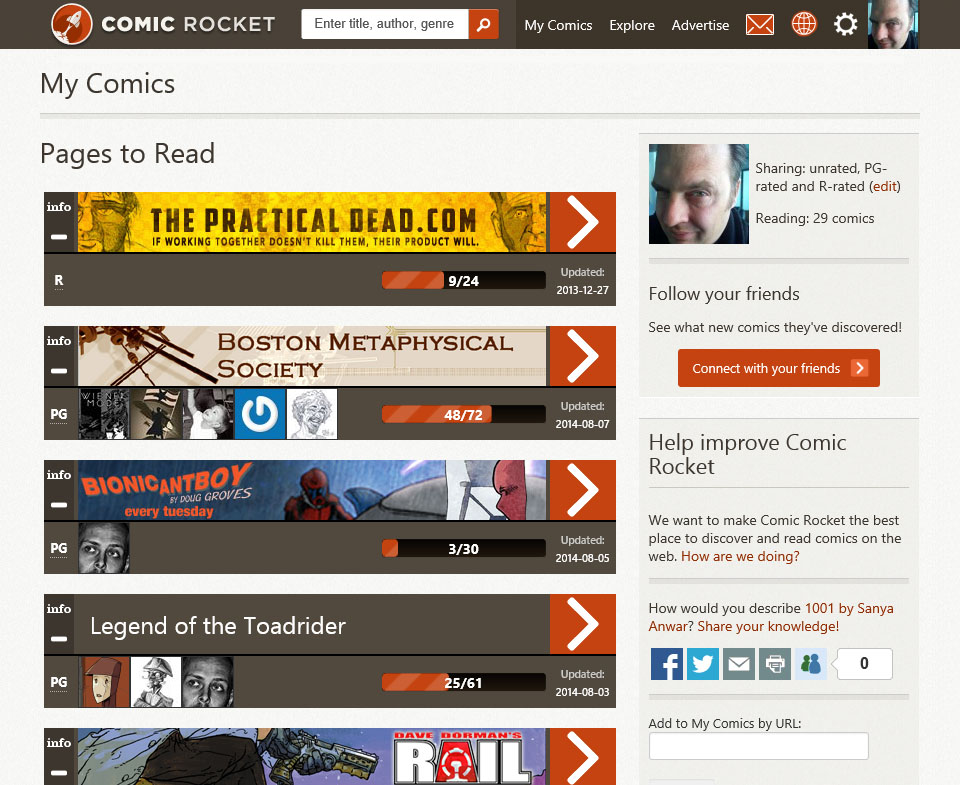Open next page of BionicAntboy
Image resolution: width=960 pixels, height=785 pixels.
click(583, 490)
